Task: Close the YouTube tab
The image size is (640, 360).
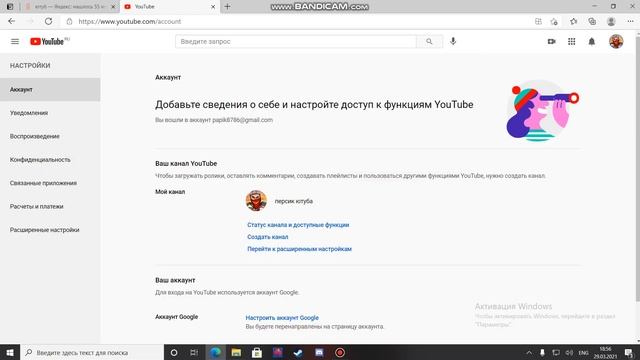Action: 213,7
